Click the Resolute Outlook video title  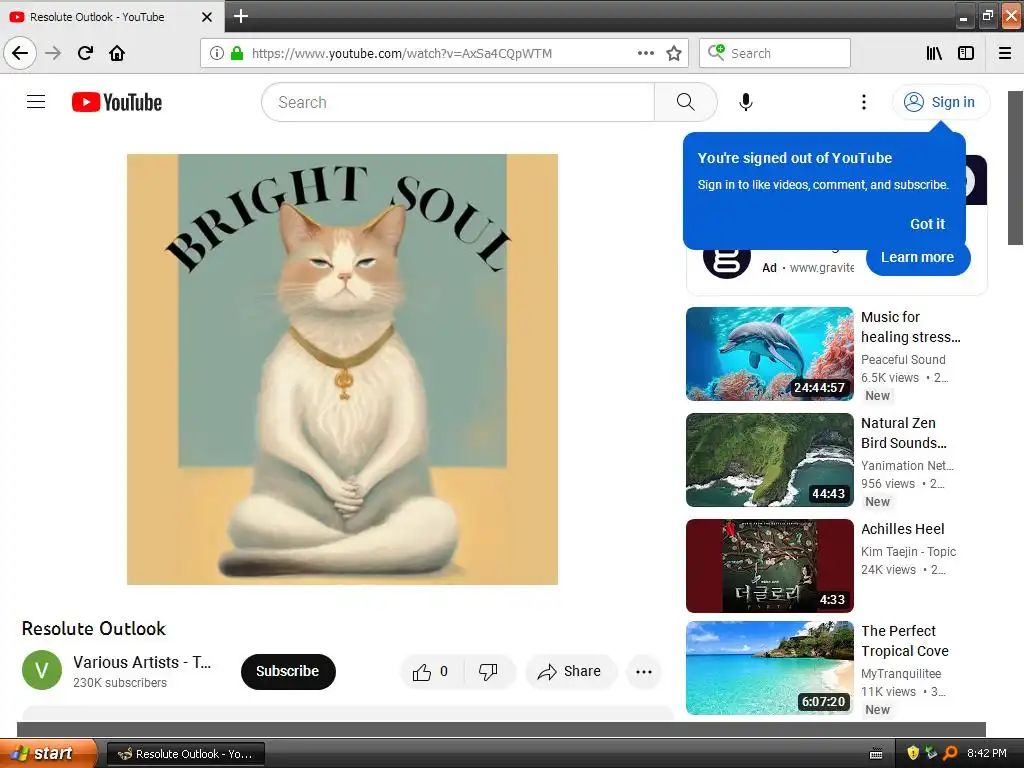coord(94,628)
